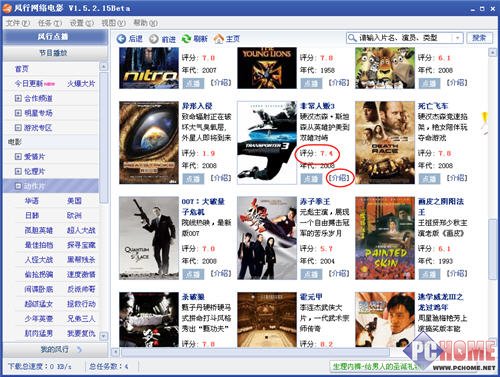500x377 pixels.
Task: Open the 视图 menu
Action: pos(113,23)
